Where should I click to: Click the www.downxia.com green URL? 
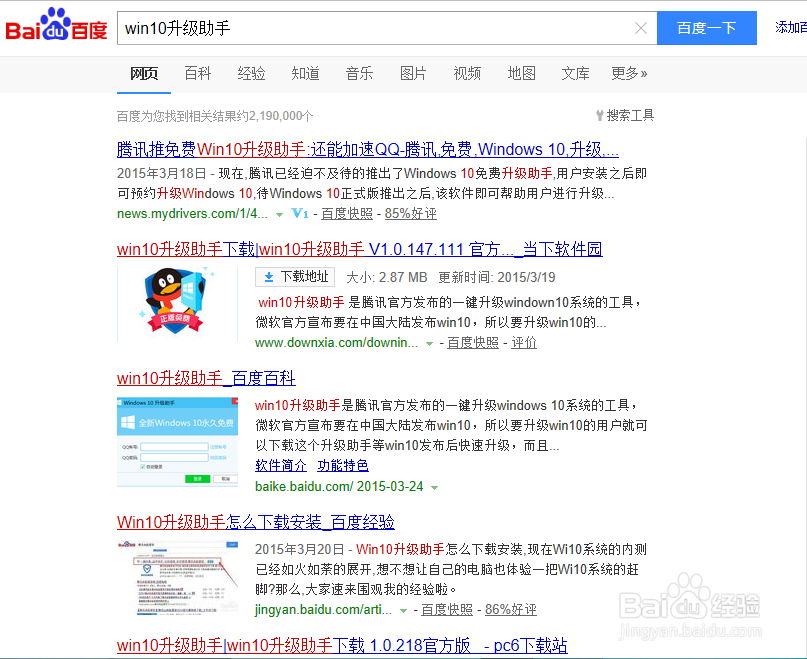pyautogui.click(x=336, y=342)
